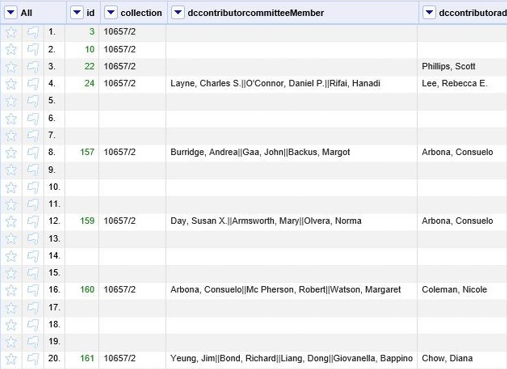
Task: Flag row 18
Action: click(33, 325)
